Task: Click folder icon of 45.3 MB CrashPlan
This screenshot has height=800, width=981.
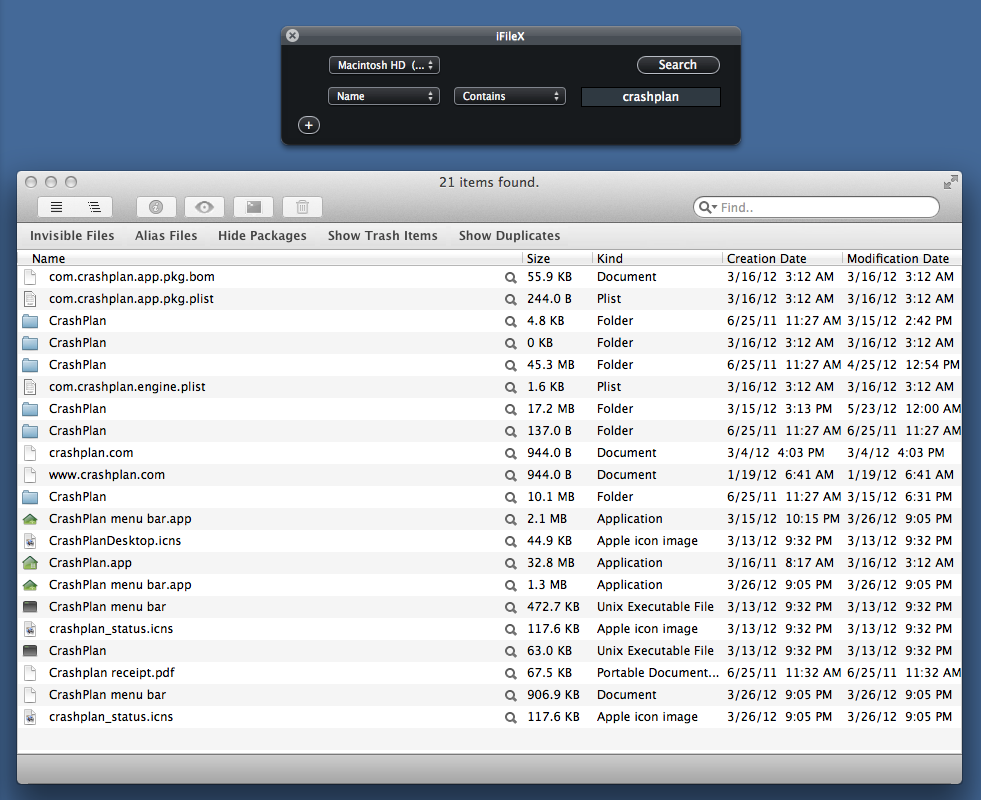Action: [30, 365]
